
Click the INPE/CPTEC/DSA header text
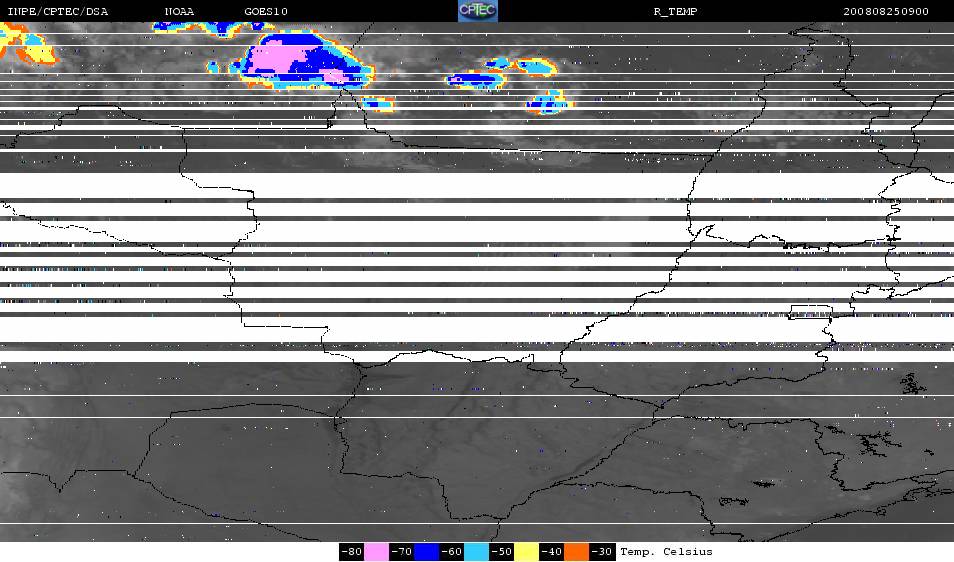[x=58, y=12]
